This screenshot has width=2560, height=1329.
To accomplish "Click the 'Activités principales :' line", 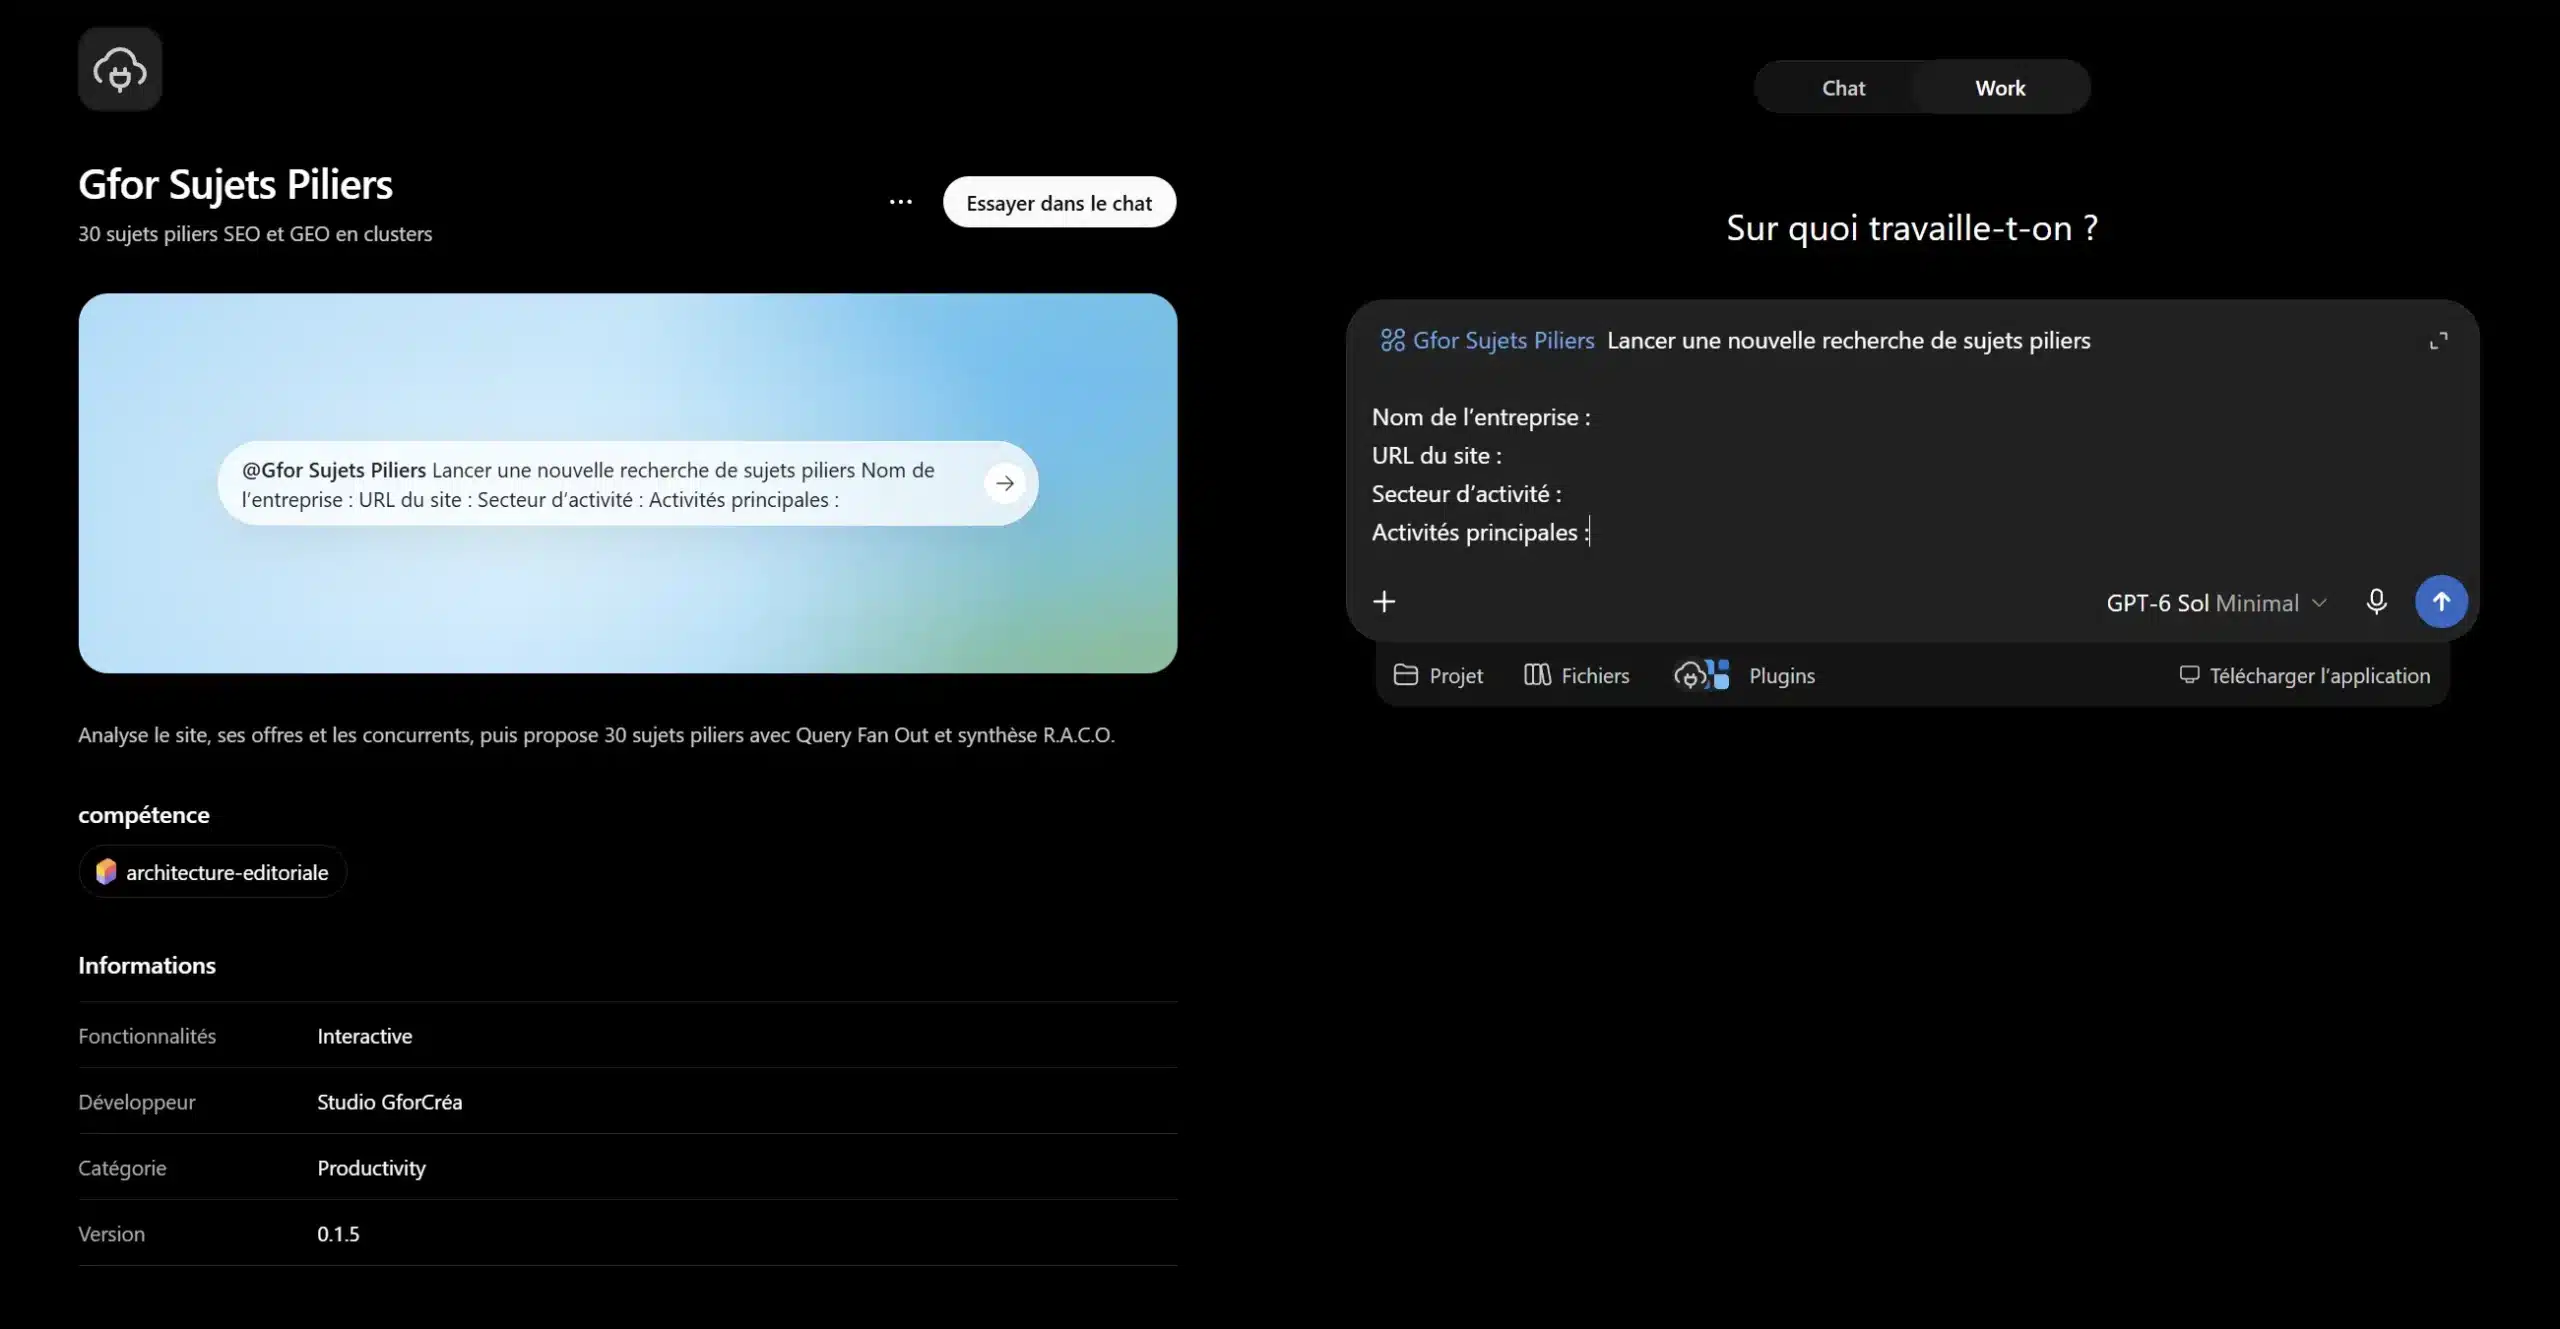I will 1480,532.
